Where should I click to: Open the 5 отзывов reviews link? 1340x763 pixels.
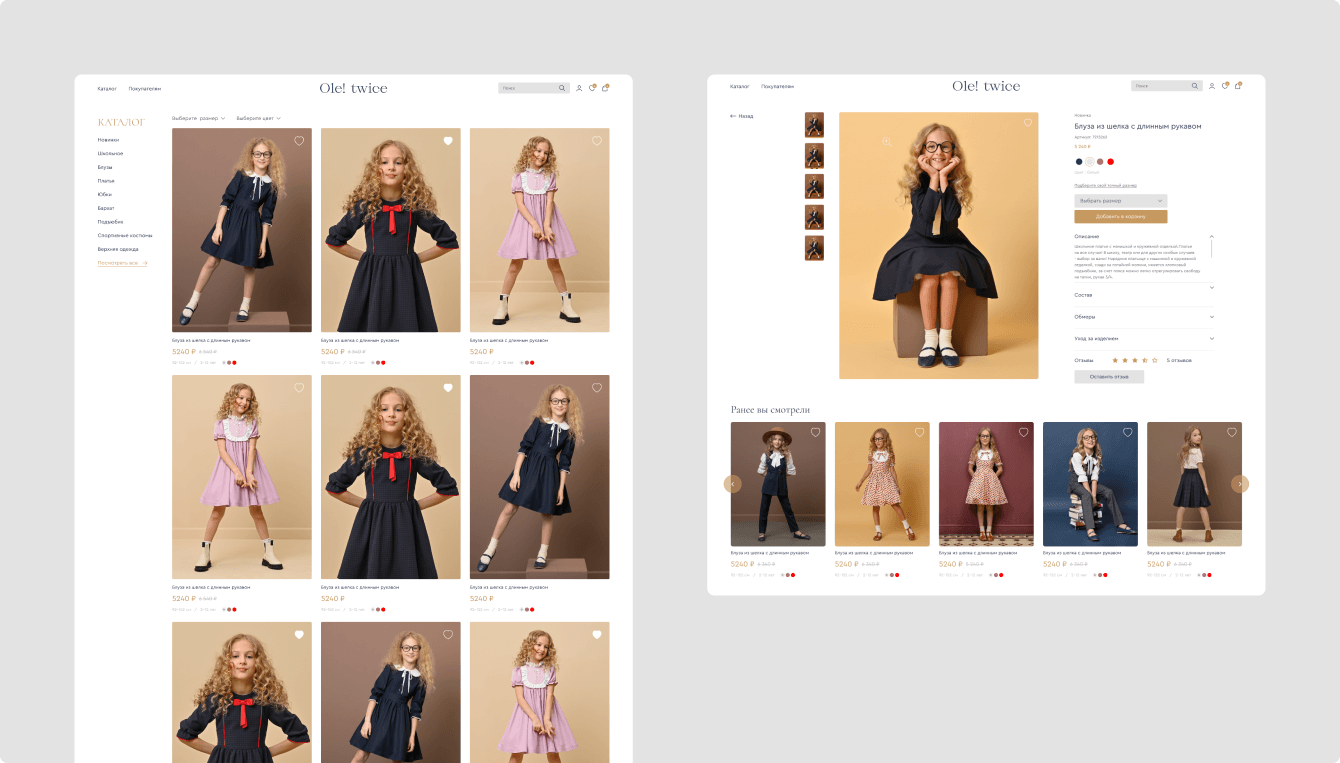coord(1179,360)
